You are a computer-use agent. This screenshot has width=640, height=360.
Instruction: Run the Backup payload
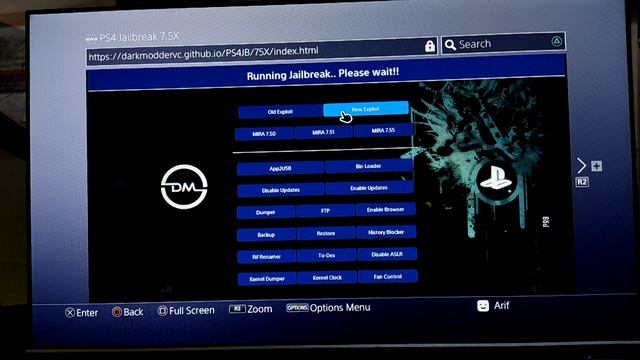click(x=266, y=235)
